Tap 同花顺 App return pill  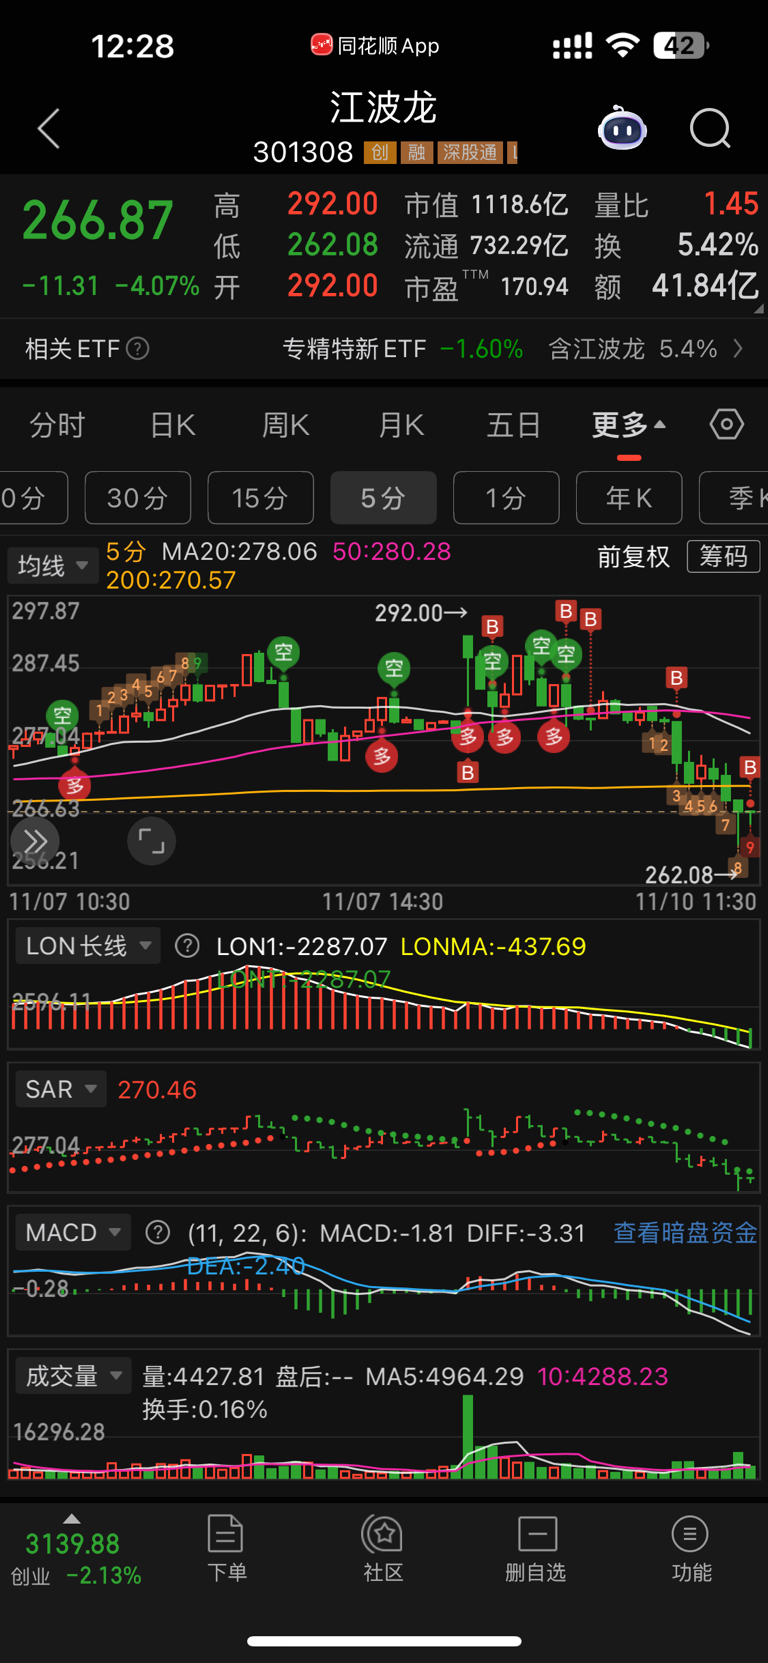(x=375, y=45)
